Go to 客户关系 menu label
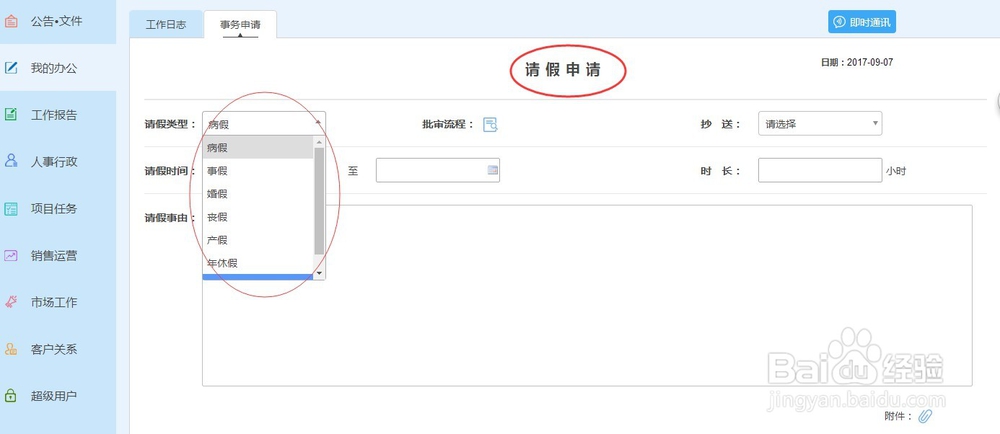1000x434 pixels. click(54, 350)
